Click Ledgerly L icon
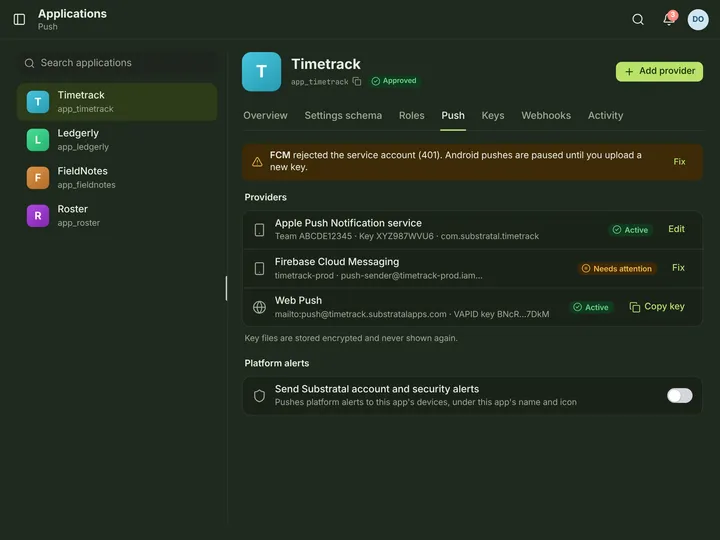This screenshot has width=720, height=540. 38,140
